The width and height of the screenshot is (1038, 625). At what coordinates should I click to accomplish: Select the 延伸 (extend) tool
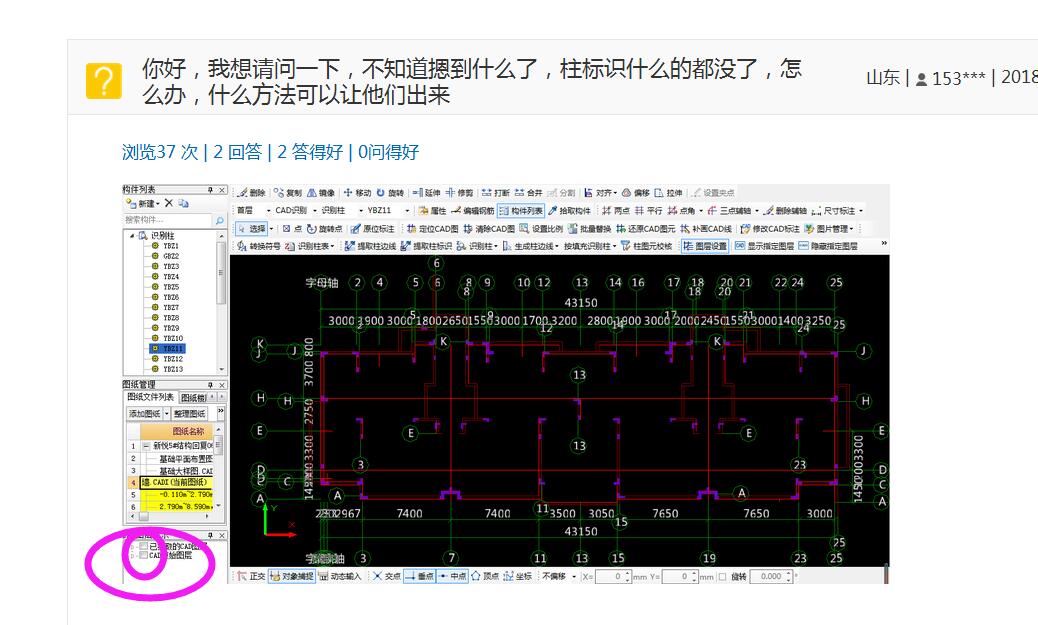(426, 193)
